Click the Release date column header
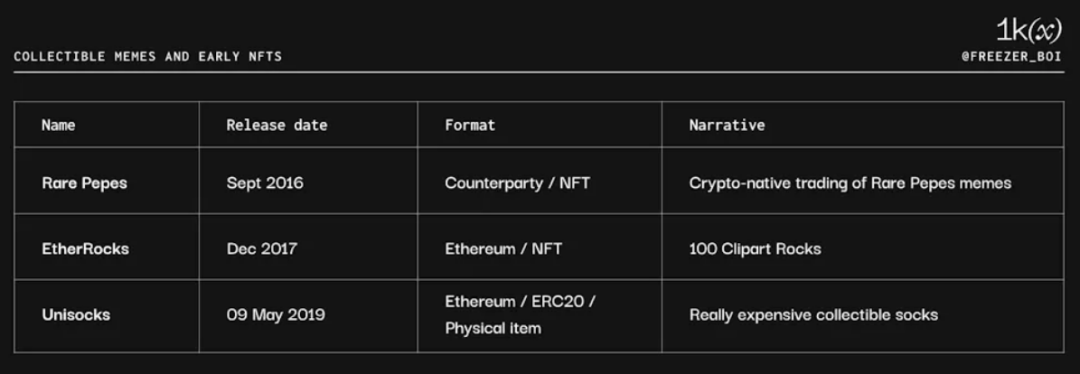Image resolution: width=1080 pixels, height=374 pixels. (277, 125)
